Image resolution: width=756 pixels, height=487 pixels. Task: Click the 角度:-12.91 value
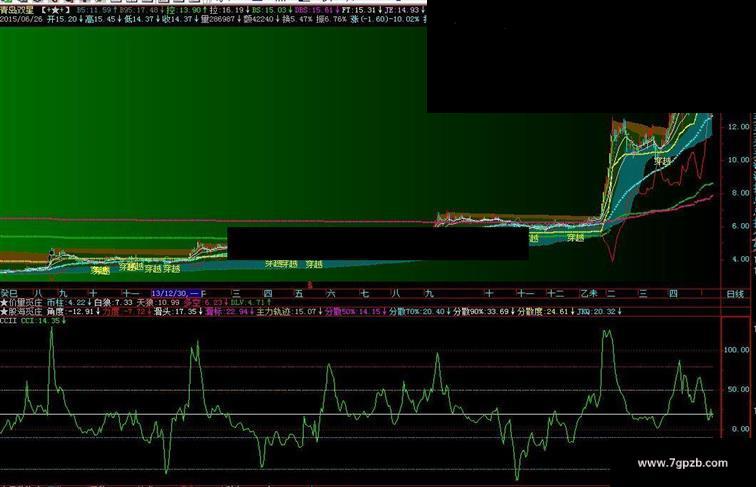click(73, 311)
